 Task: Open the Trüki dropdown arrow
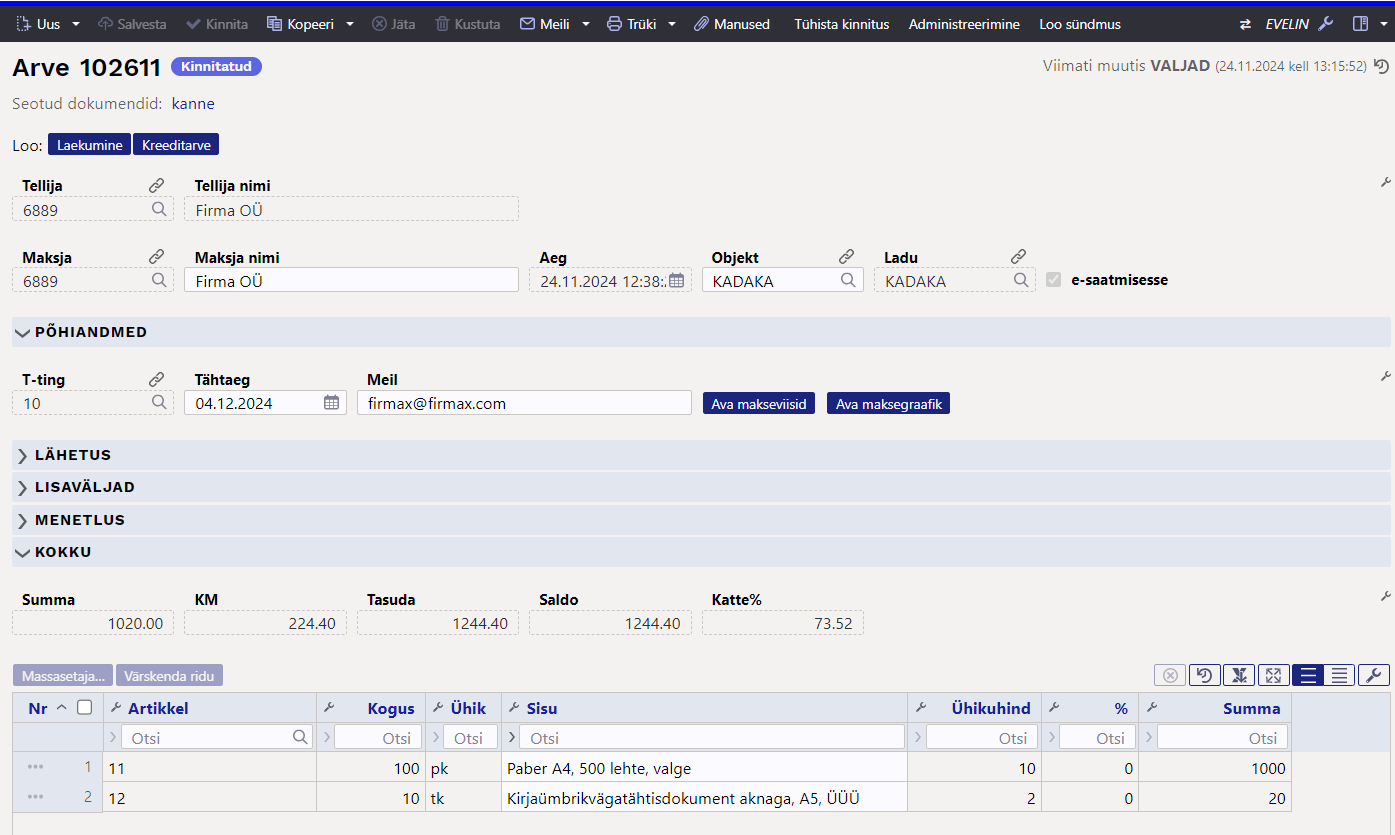pyautogui.click(x=672, y=24)
